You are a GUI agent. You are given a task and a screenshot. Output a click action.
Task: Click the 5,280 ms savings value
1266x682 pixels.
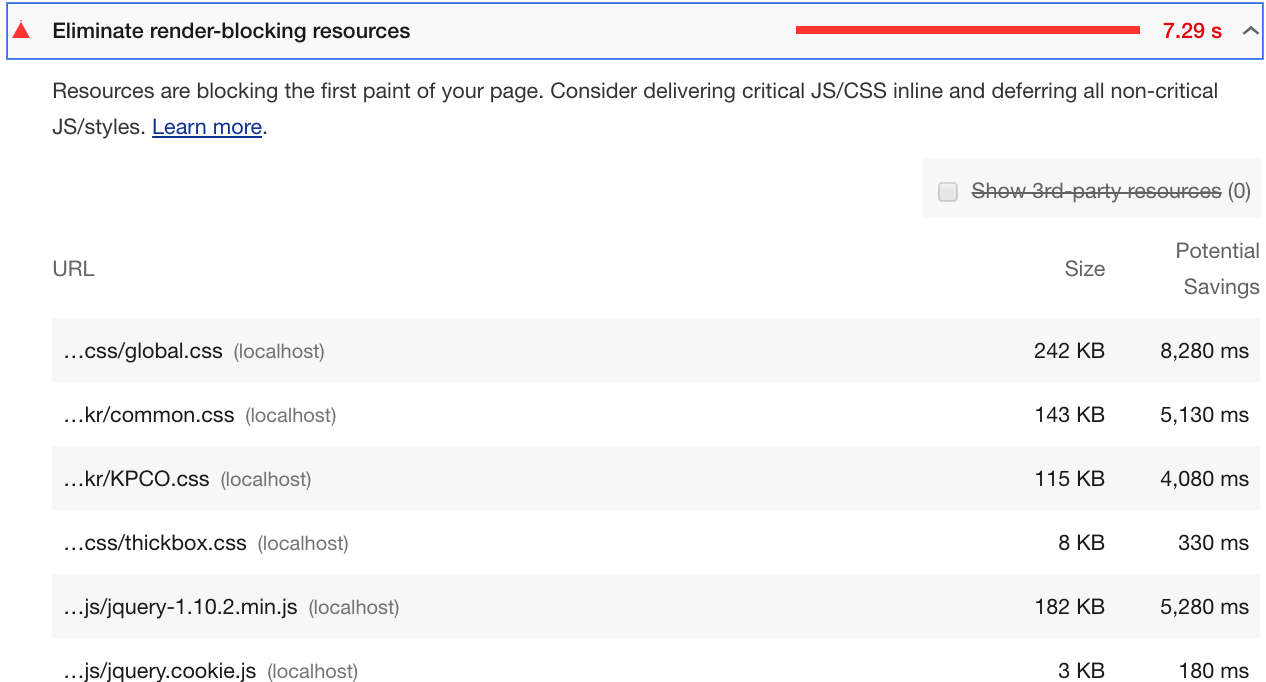1205,607
